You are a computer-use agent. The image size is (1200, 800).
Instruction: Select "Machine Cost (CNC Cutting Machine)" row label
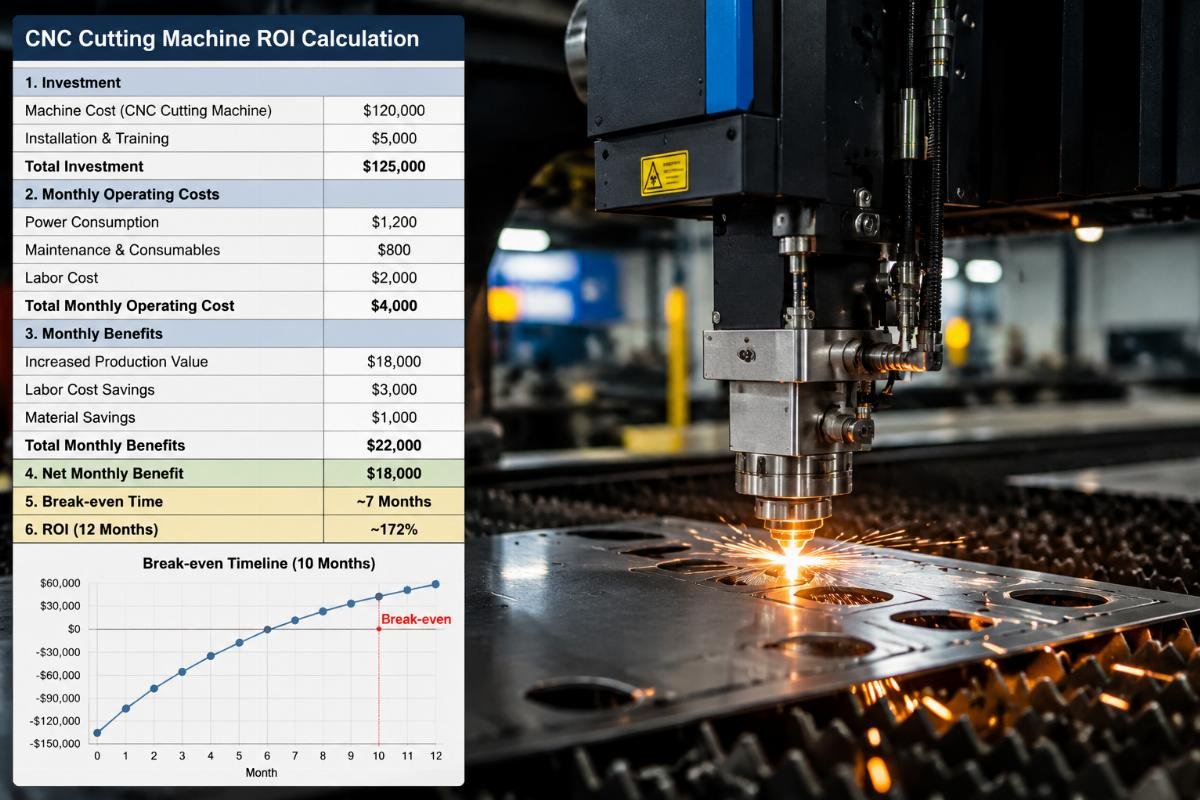point(148,110)
